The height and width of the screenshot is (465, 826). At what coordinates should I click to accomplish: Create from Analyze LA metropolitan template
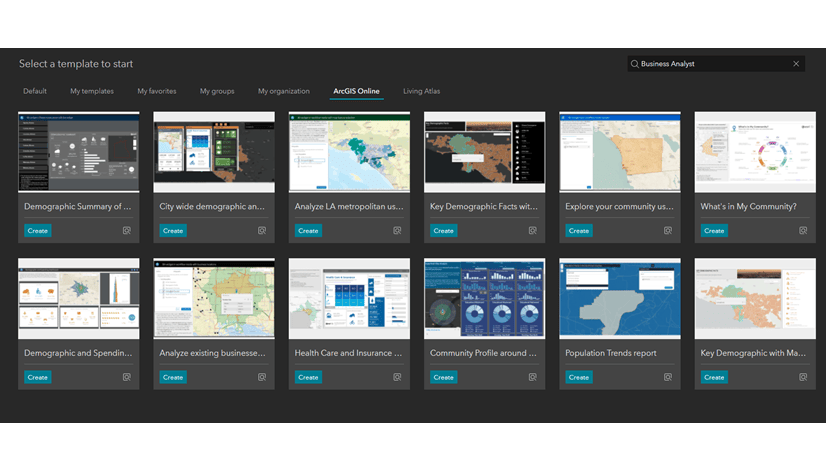(x=308, y=231)
